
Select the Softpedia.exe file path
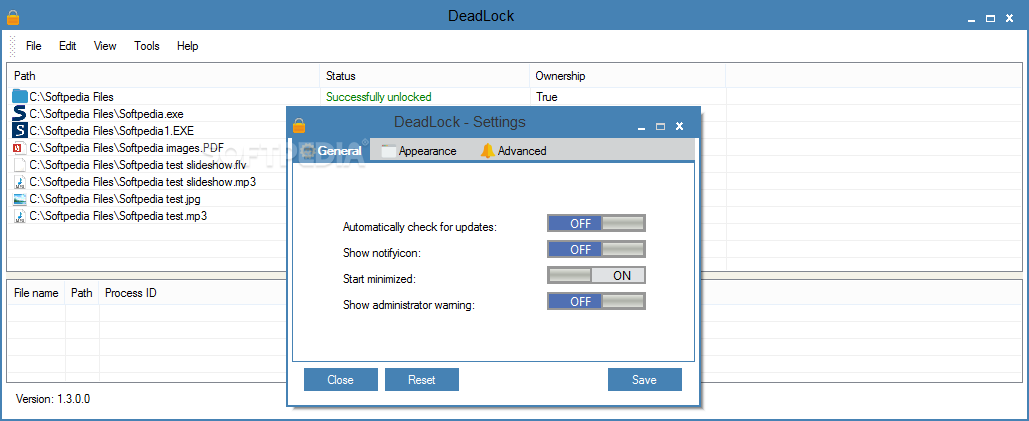click(x=106, y=113)
